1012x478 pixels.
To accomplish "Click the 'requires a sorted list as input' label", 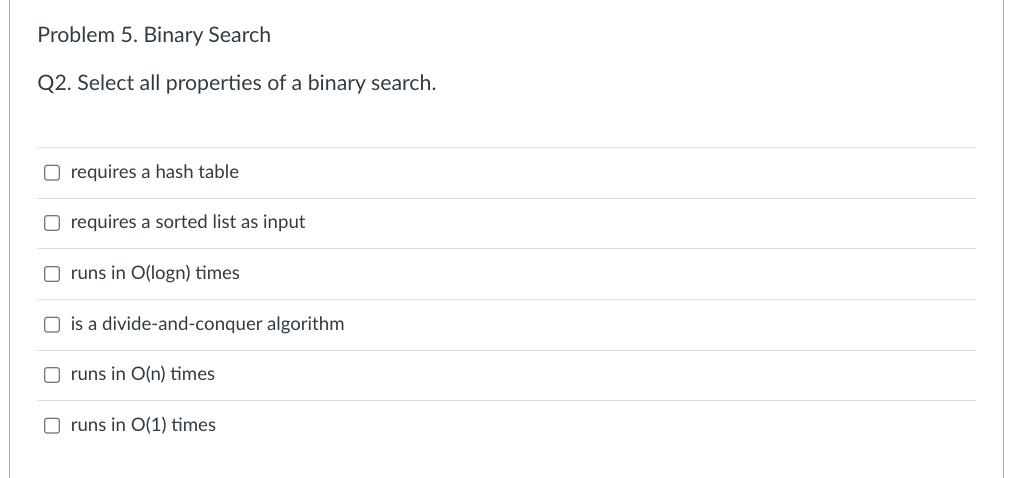I will coord(188,222).
